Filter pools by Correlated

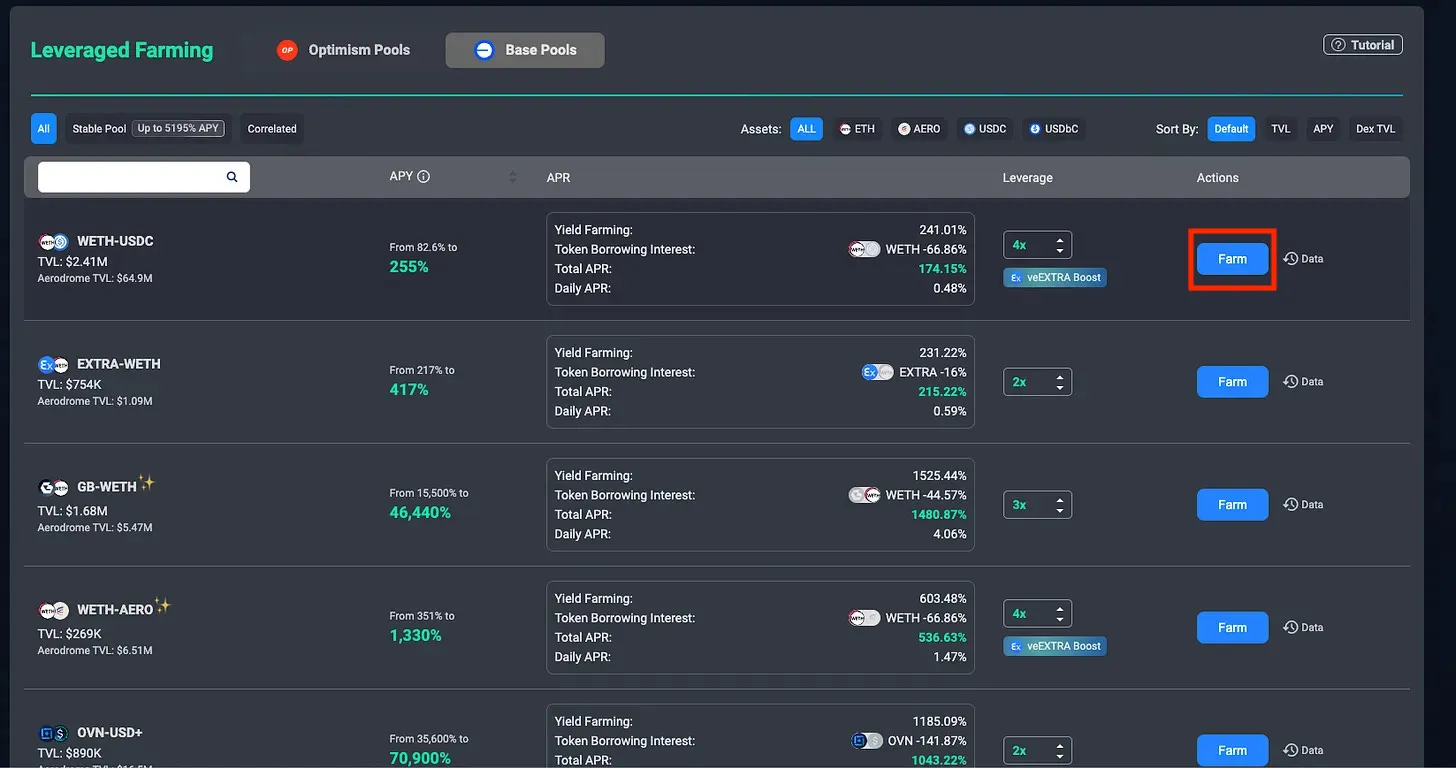tap(272, 129)
